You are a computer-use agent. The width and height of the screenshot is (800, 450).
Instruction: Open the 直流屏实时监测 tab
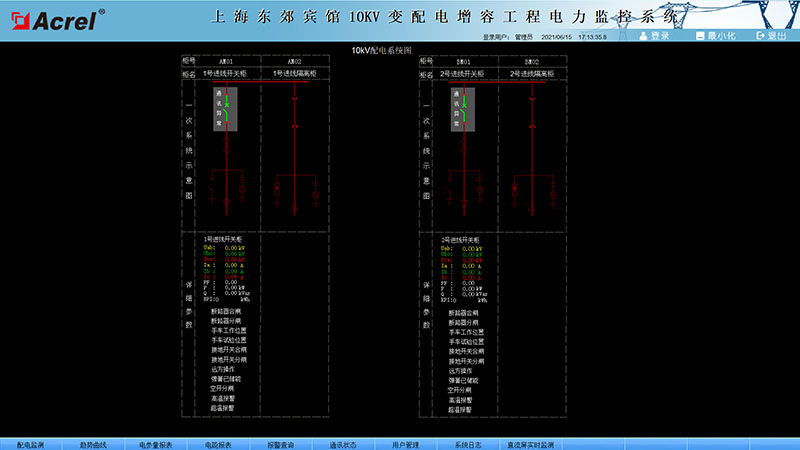[530, 443]
